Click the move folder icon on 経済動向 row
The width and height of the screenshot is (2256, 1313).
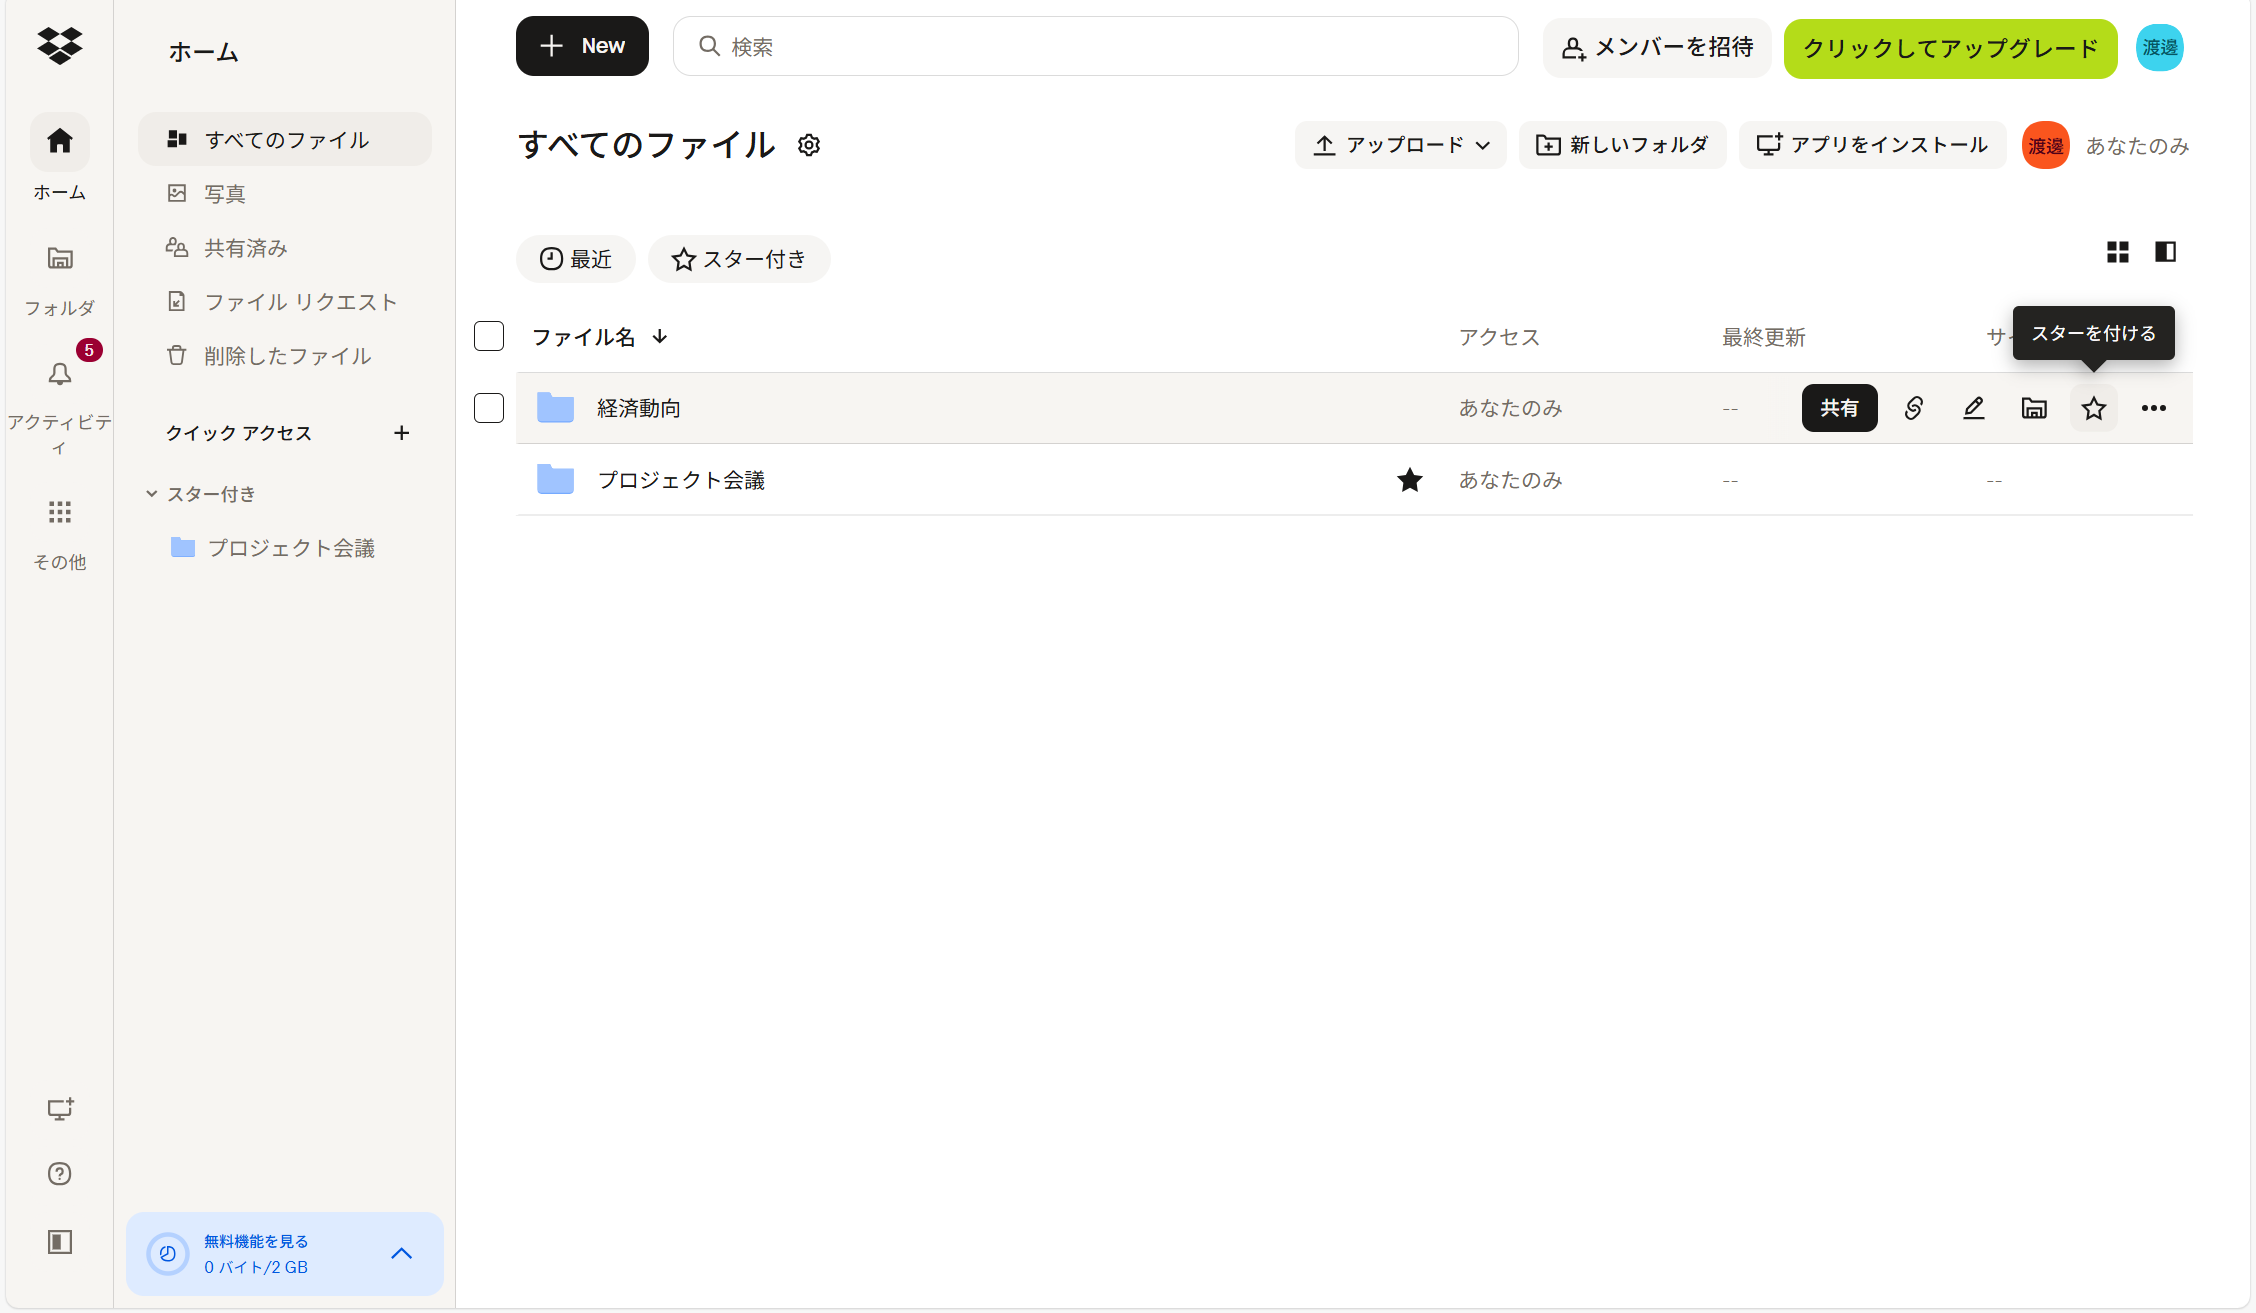pos(2034,408)
